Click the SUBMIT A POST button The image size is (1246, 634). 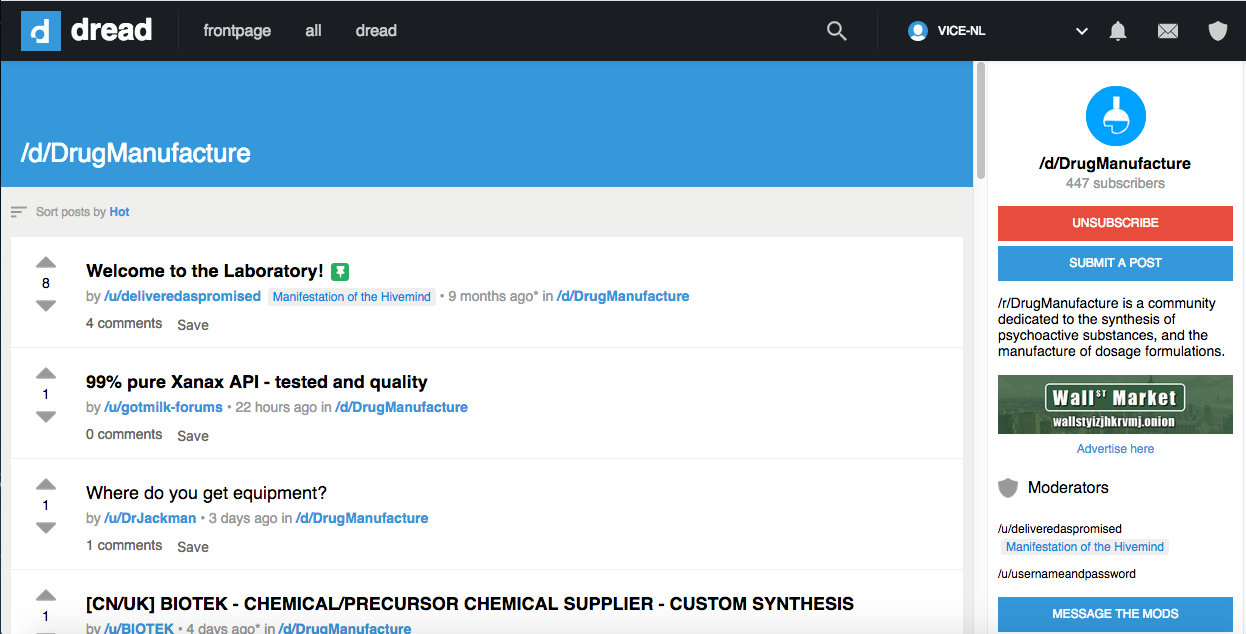1115,263
